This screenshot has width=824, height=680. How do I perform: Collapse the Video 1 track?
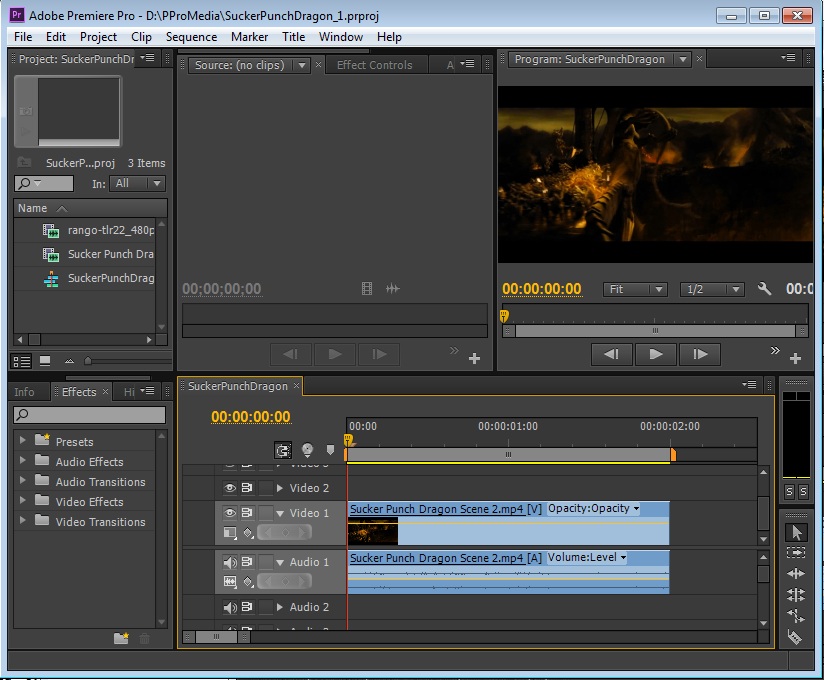280,513
